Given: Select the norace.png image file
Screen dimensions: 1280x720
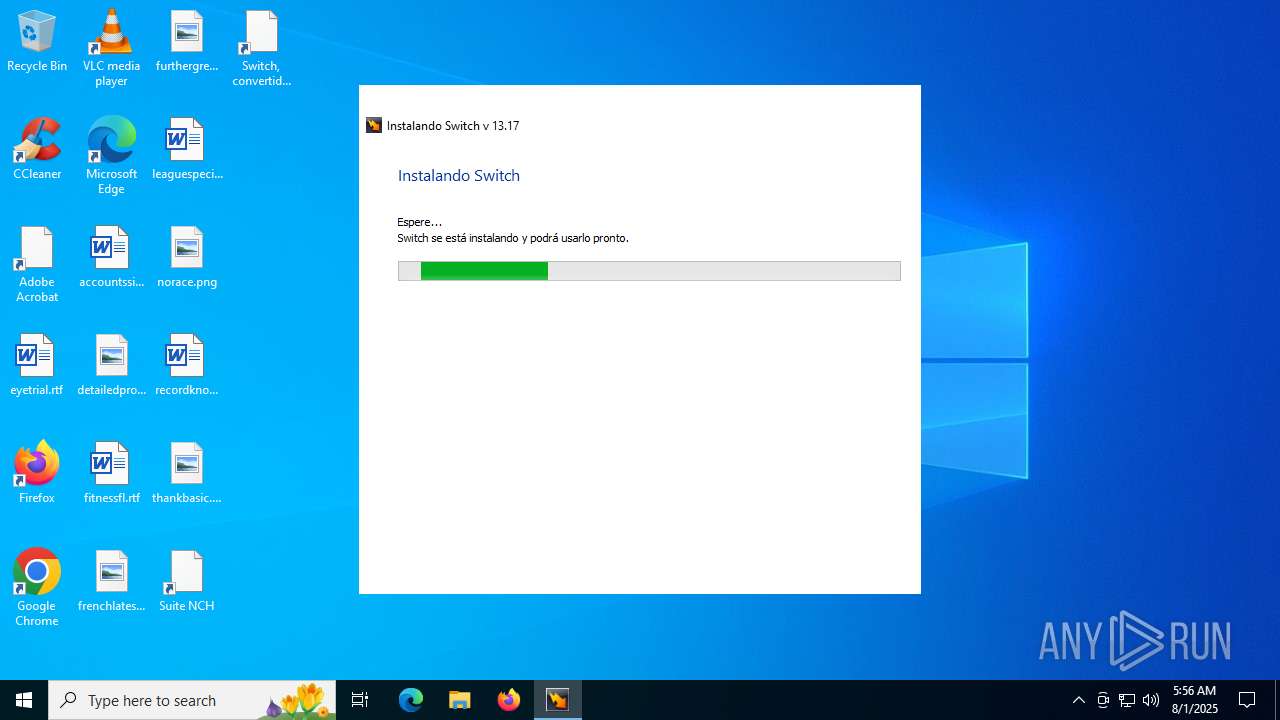Looking at the screenshot, I should pyautogui.click(x=187, y=258).
